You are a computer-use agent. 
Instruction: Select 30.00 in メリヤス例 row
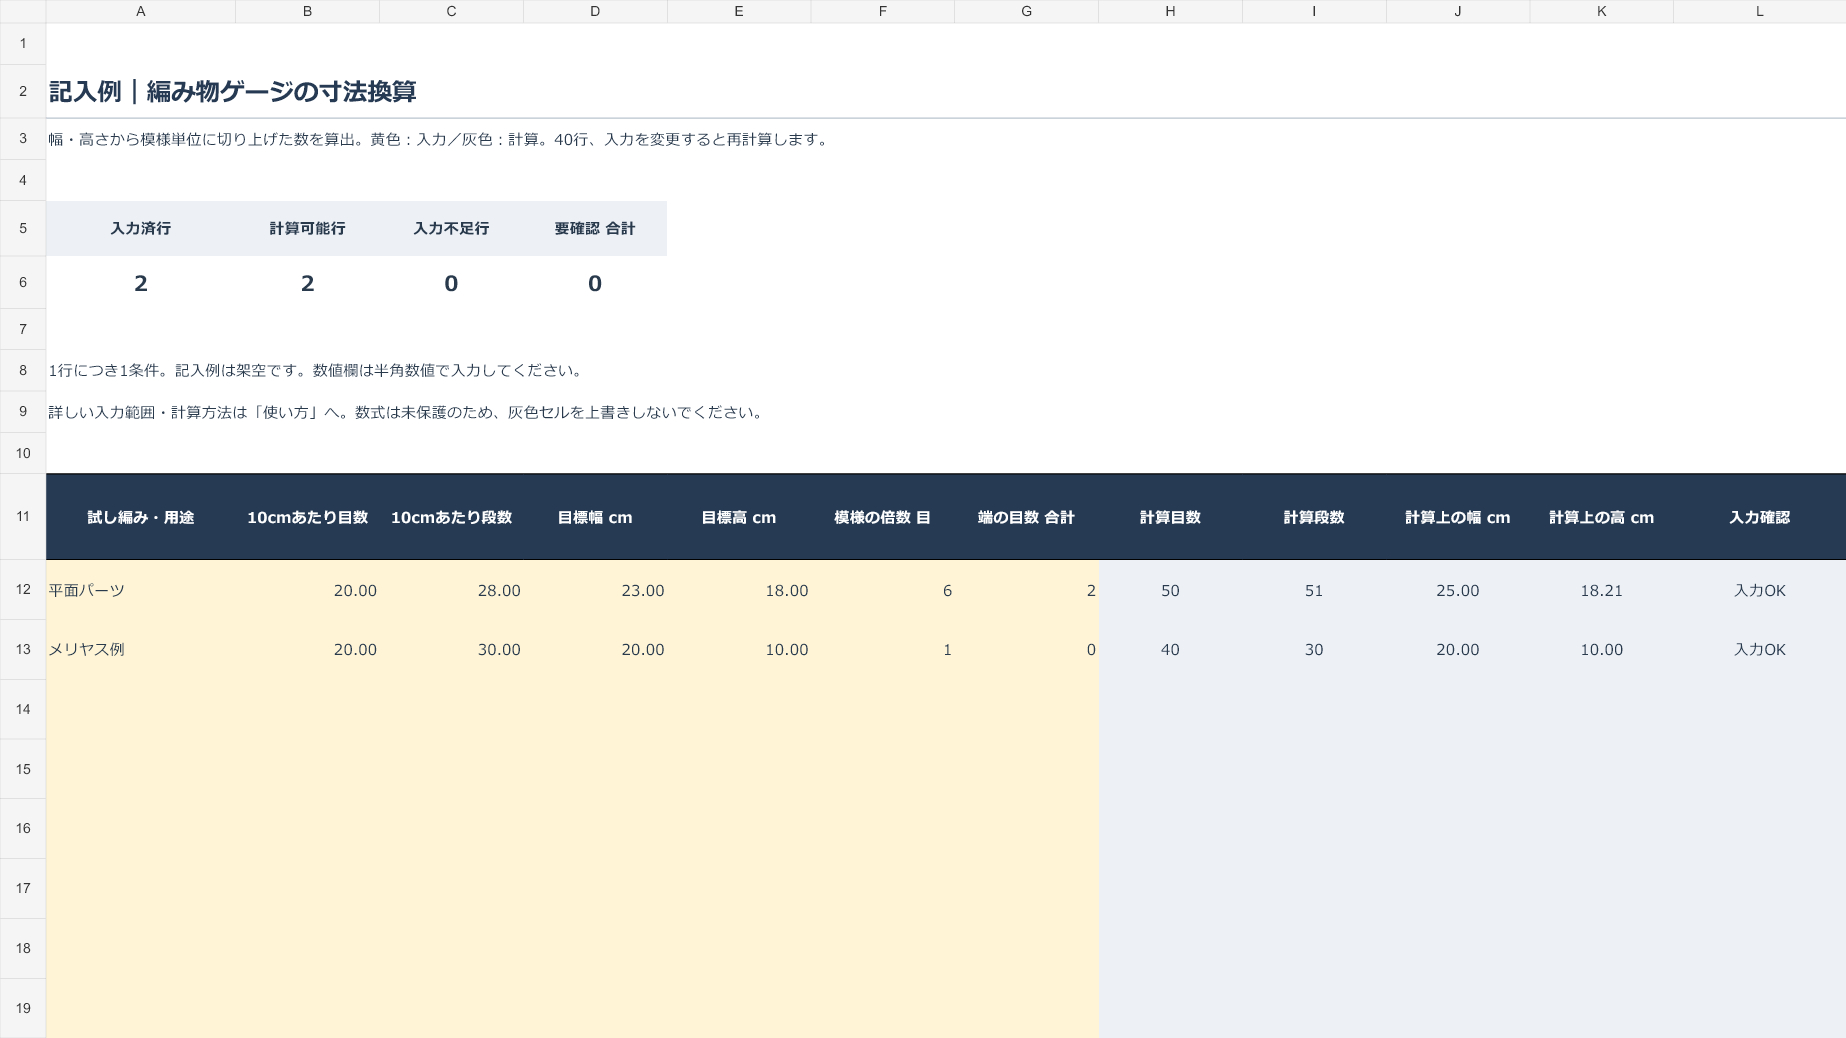tap(451, 650)
